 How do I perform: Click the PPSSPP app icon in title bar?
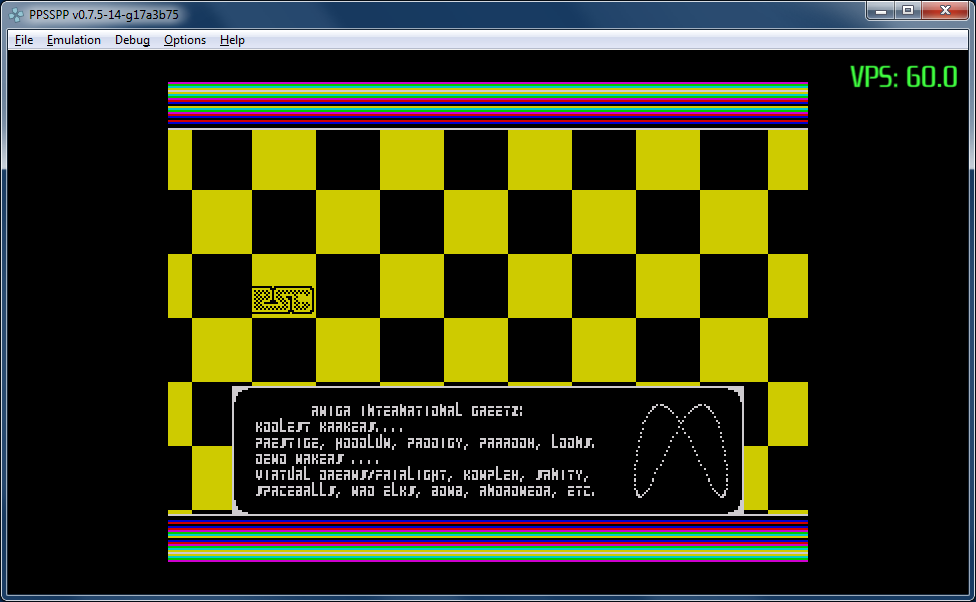click(16, 14)
